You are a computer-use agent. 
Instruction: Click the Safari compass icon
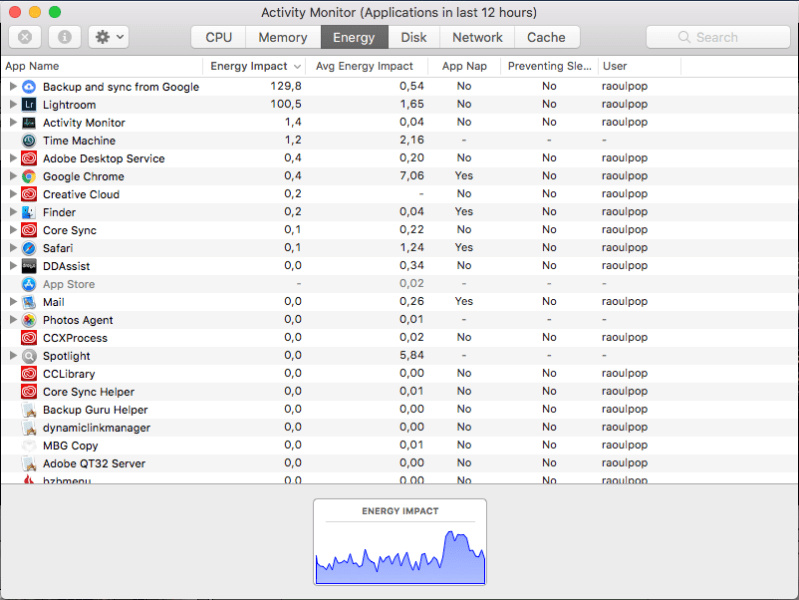click(x=29, y=248)
